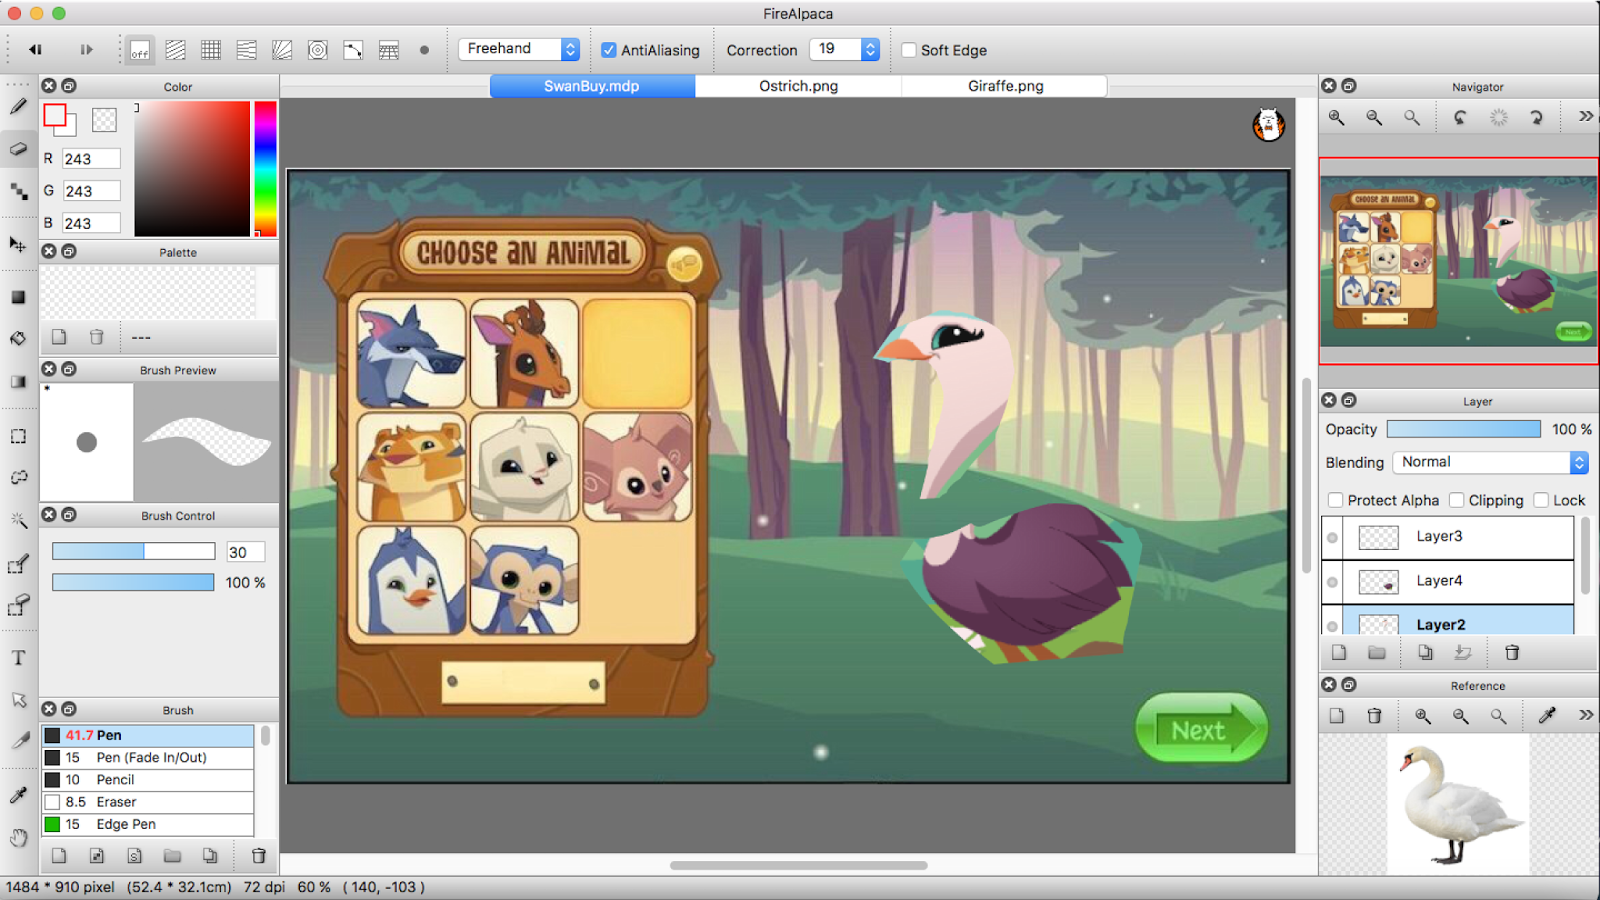Click the undo arrow in top toolbar
The image size is (1600, 900).
[36, 50]
